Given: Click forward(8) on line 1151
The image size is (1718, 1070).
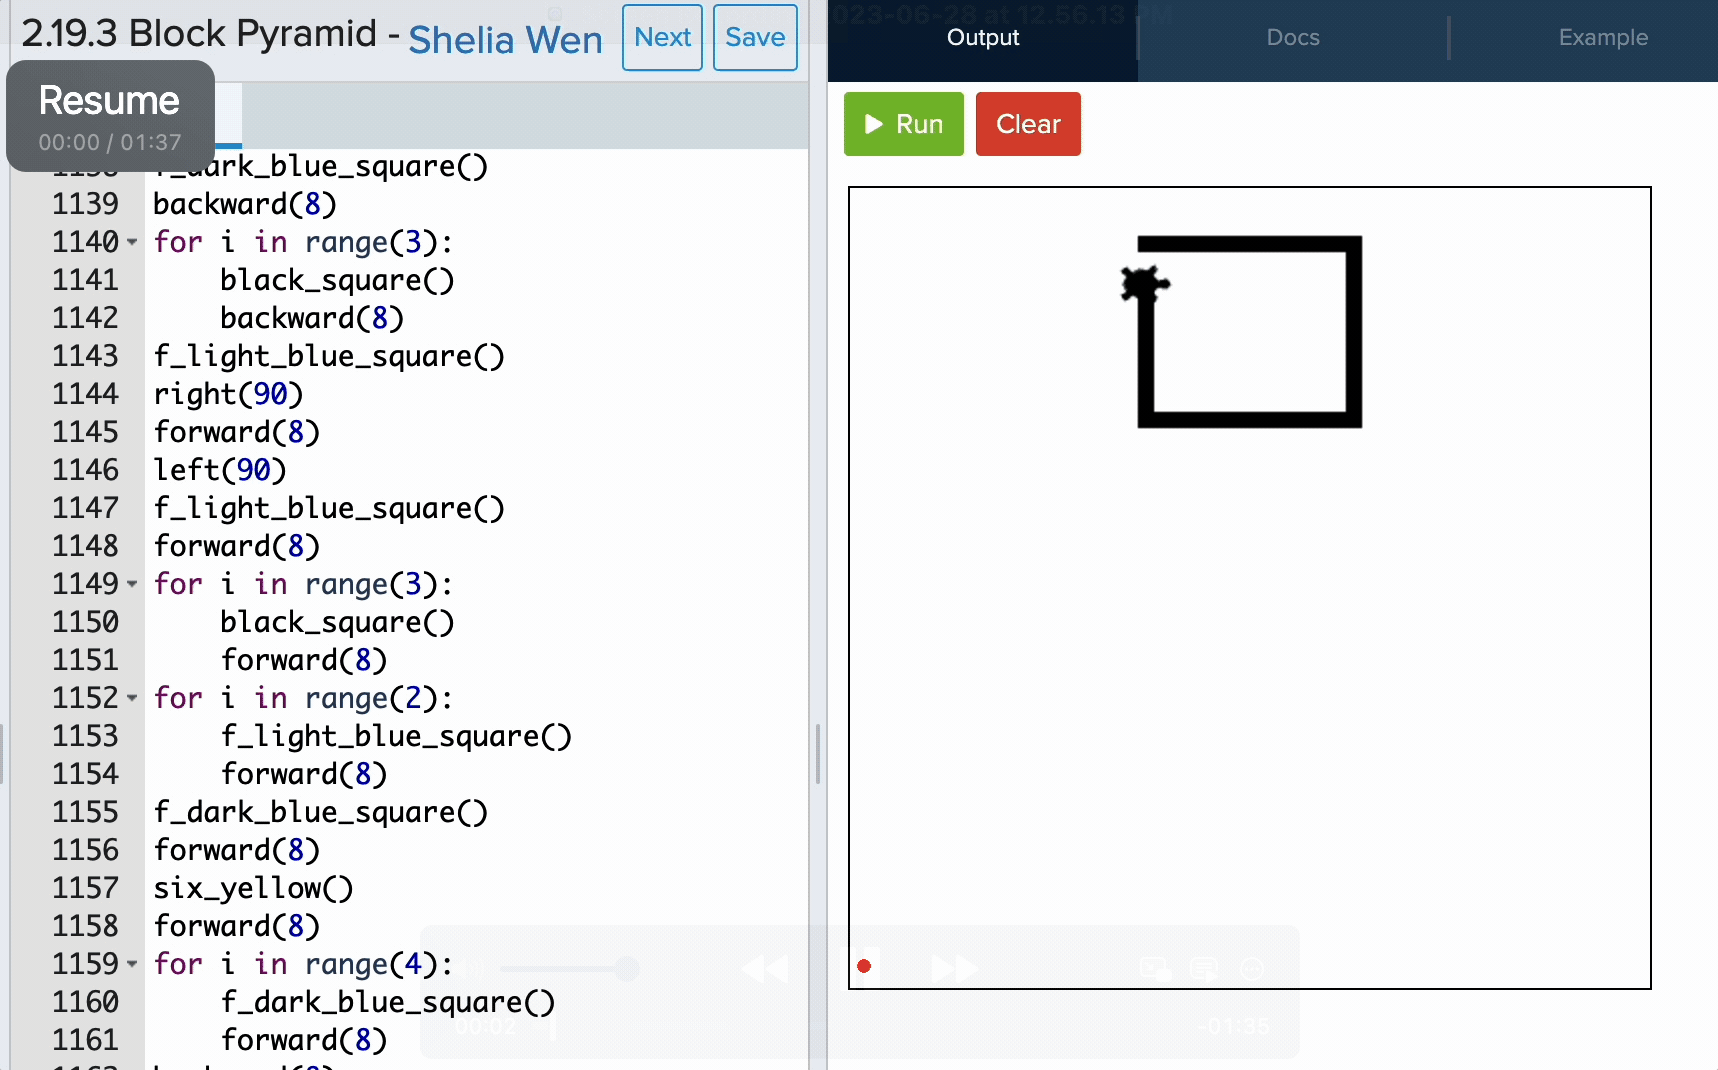Looking at the screenshot, I should (304, 660).
